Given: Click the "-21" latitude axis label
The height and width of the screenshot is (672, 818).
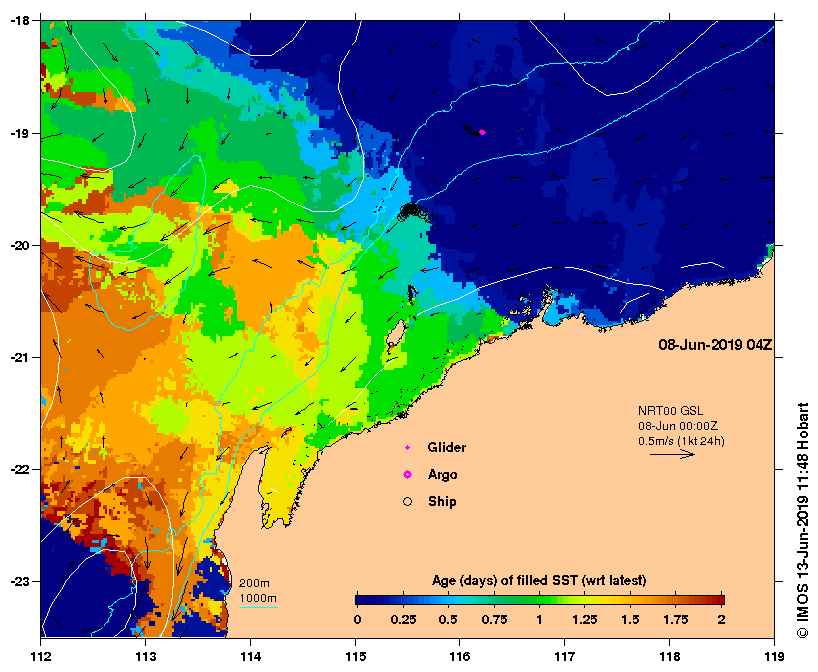Looking at the screenshot, I should click(18, 357).
